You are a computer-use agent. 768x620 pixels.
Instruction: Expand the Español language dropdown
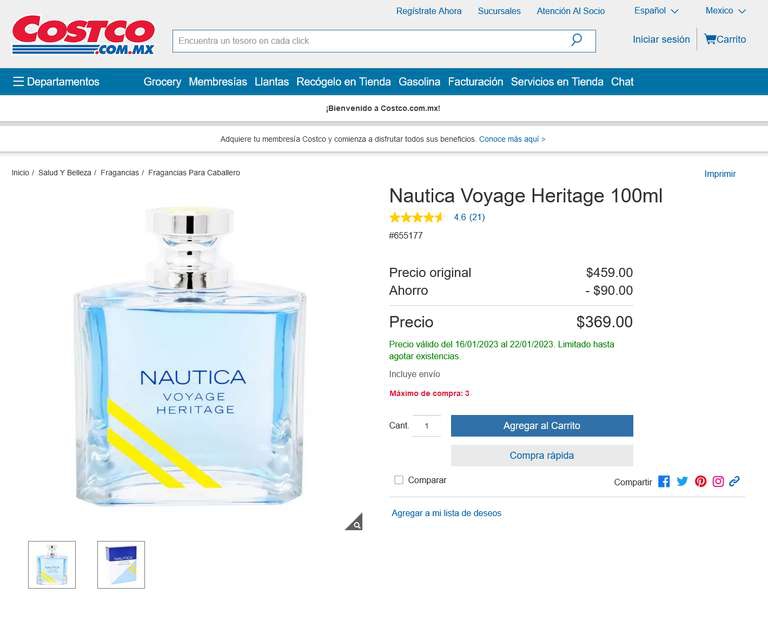pos(656,11)
